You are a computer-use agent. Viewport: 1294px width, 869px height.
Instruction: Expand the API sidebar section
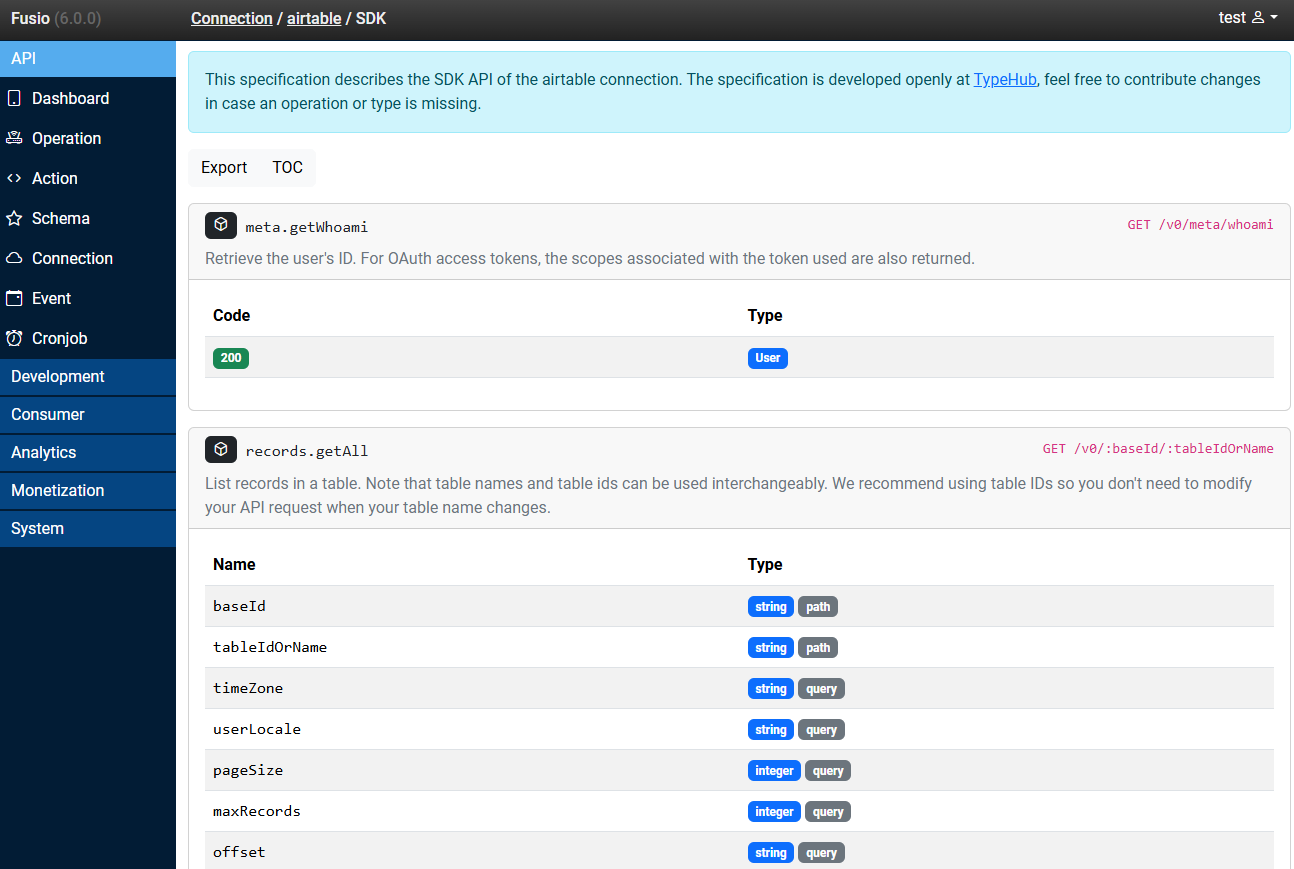pyautogui.click(x=88, y=58)
